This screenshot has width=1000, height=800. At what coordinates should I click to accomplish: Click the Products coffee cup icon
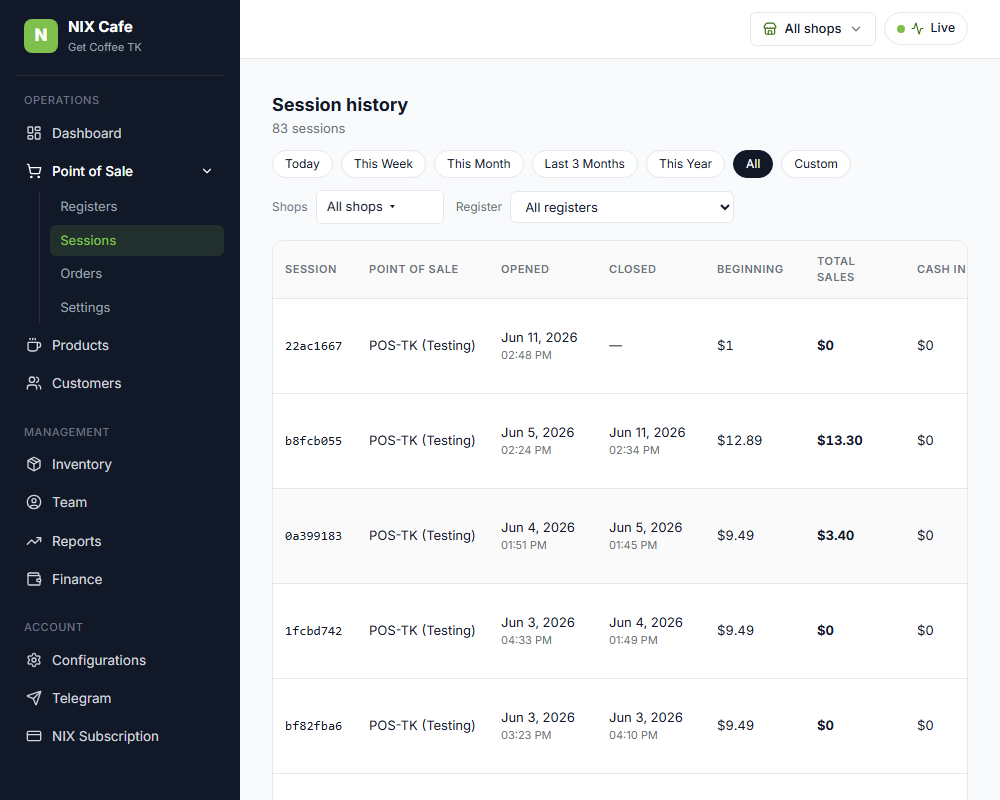34,345
